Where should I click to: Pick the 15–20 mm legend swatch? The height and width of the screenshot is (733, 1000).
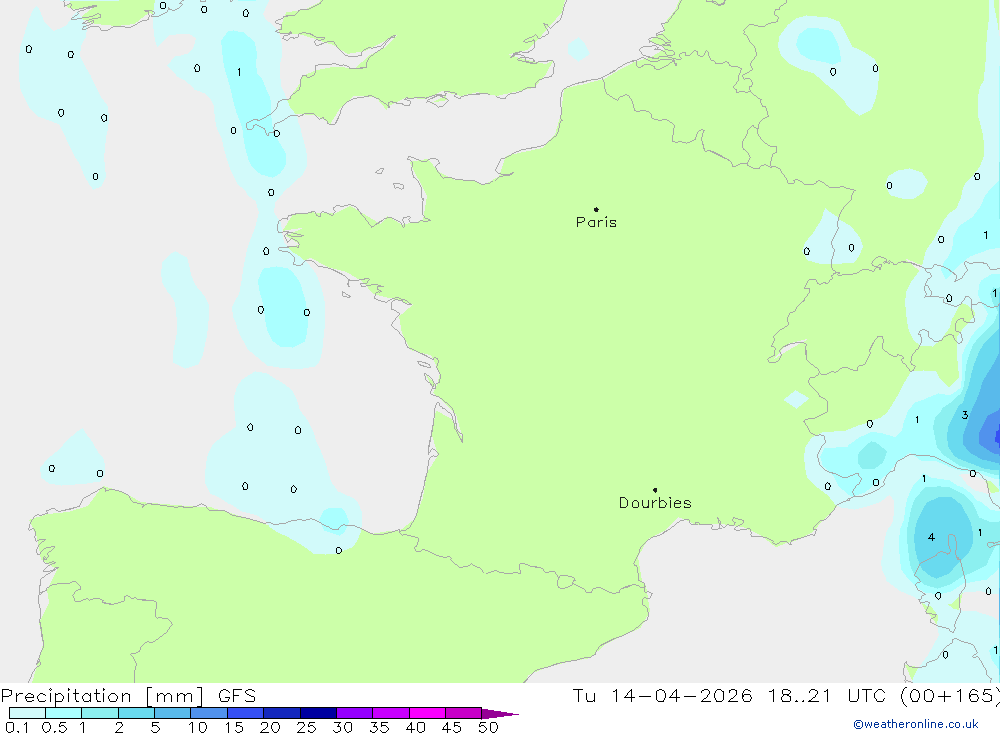[246, 713]
